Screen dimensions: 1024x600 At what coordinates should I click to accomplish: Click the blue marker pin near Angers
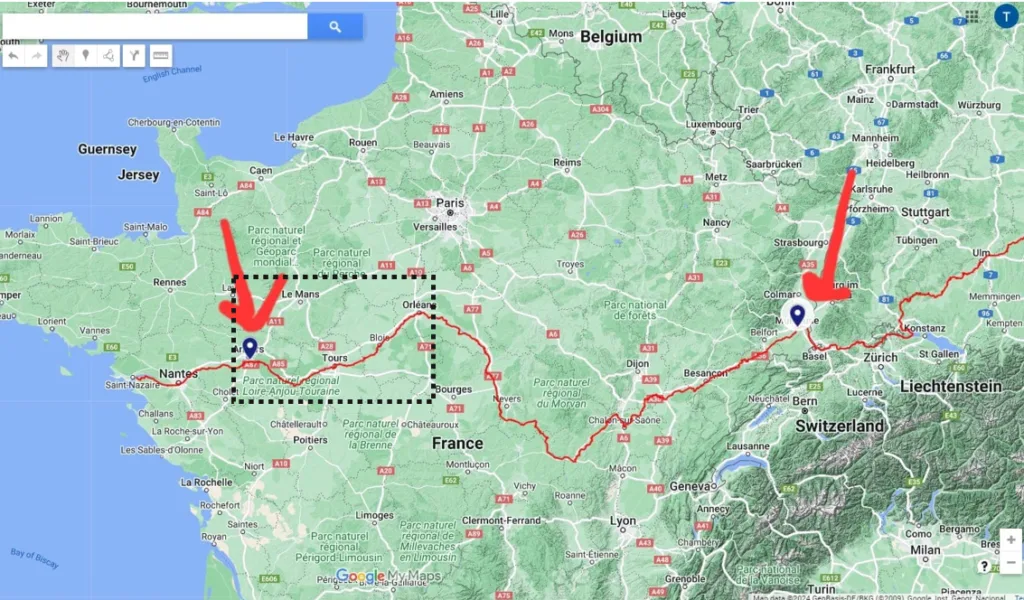250,348
